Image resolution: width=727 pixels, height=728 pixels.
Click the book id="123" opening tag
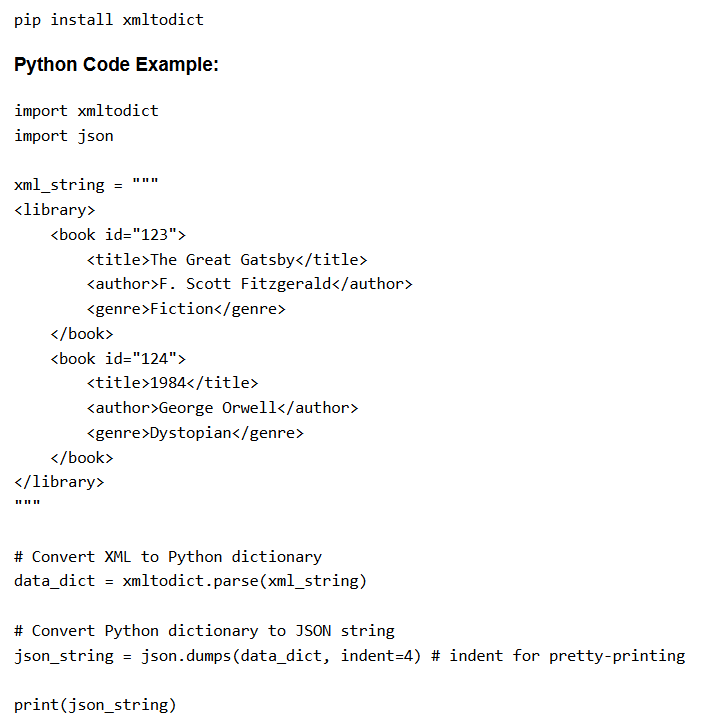(x=118, y=235)
